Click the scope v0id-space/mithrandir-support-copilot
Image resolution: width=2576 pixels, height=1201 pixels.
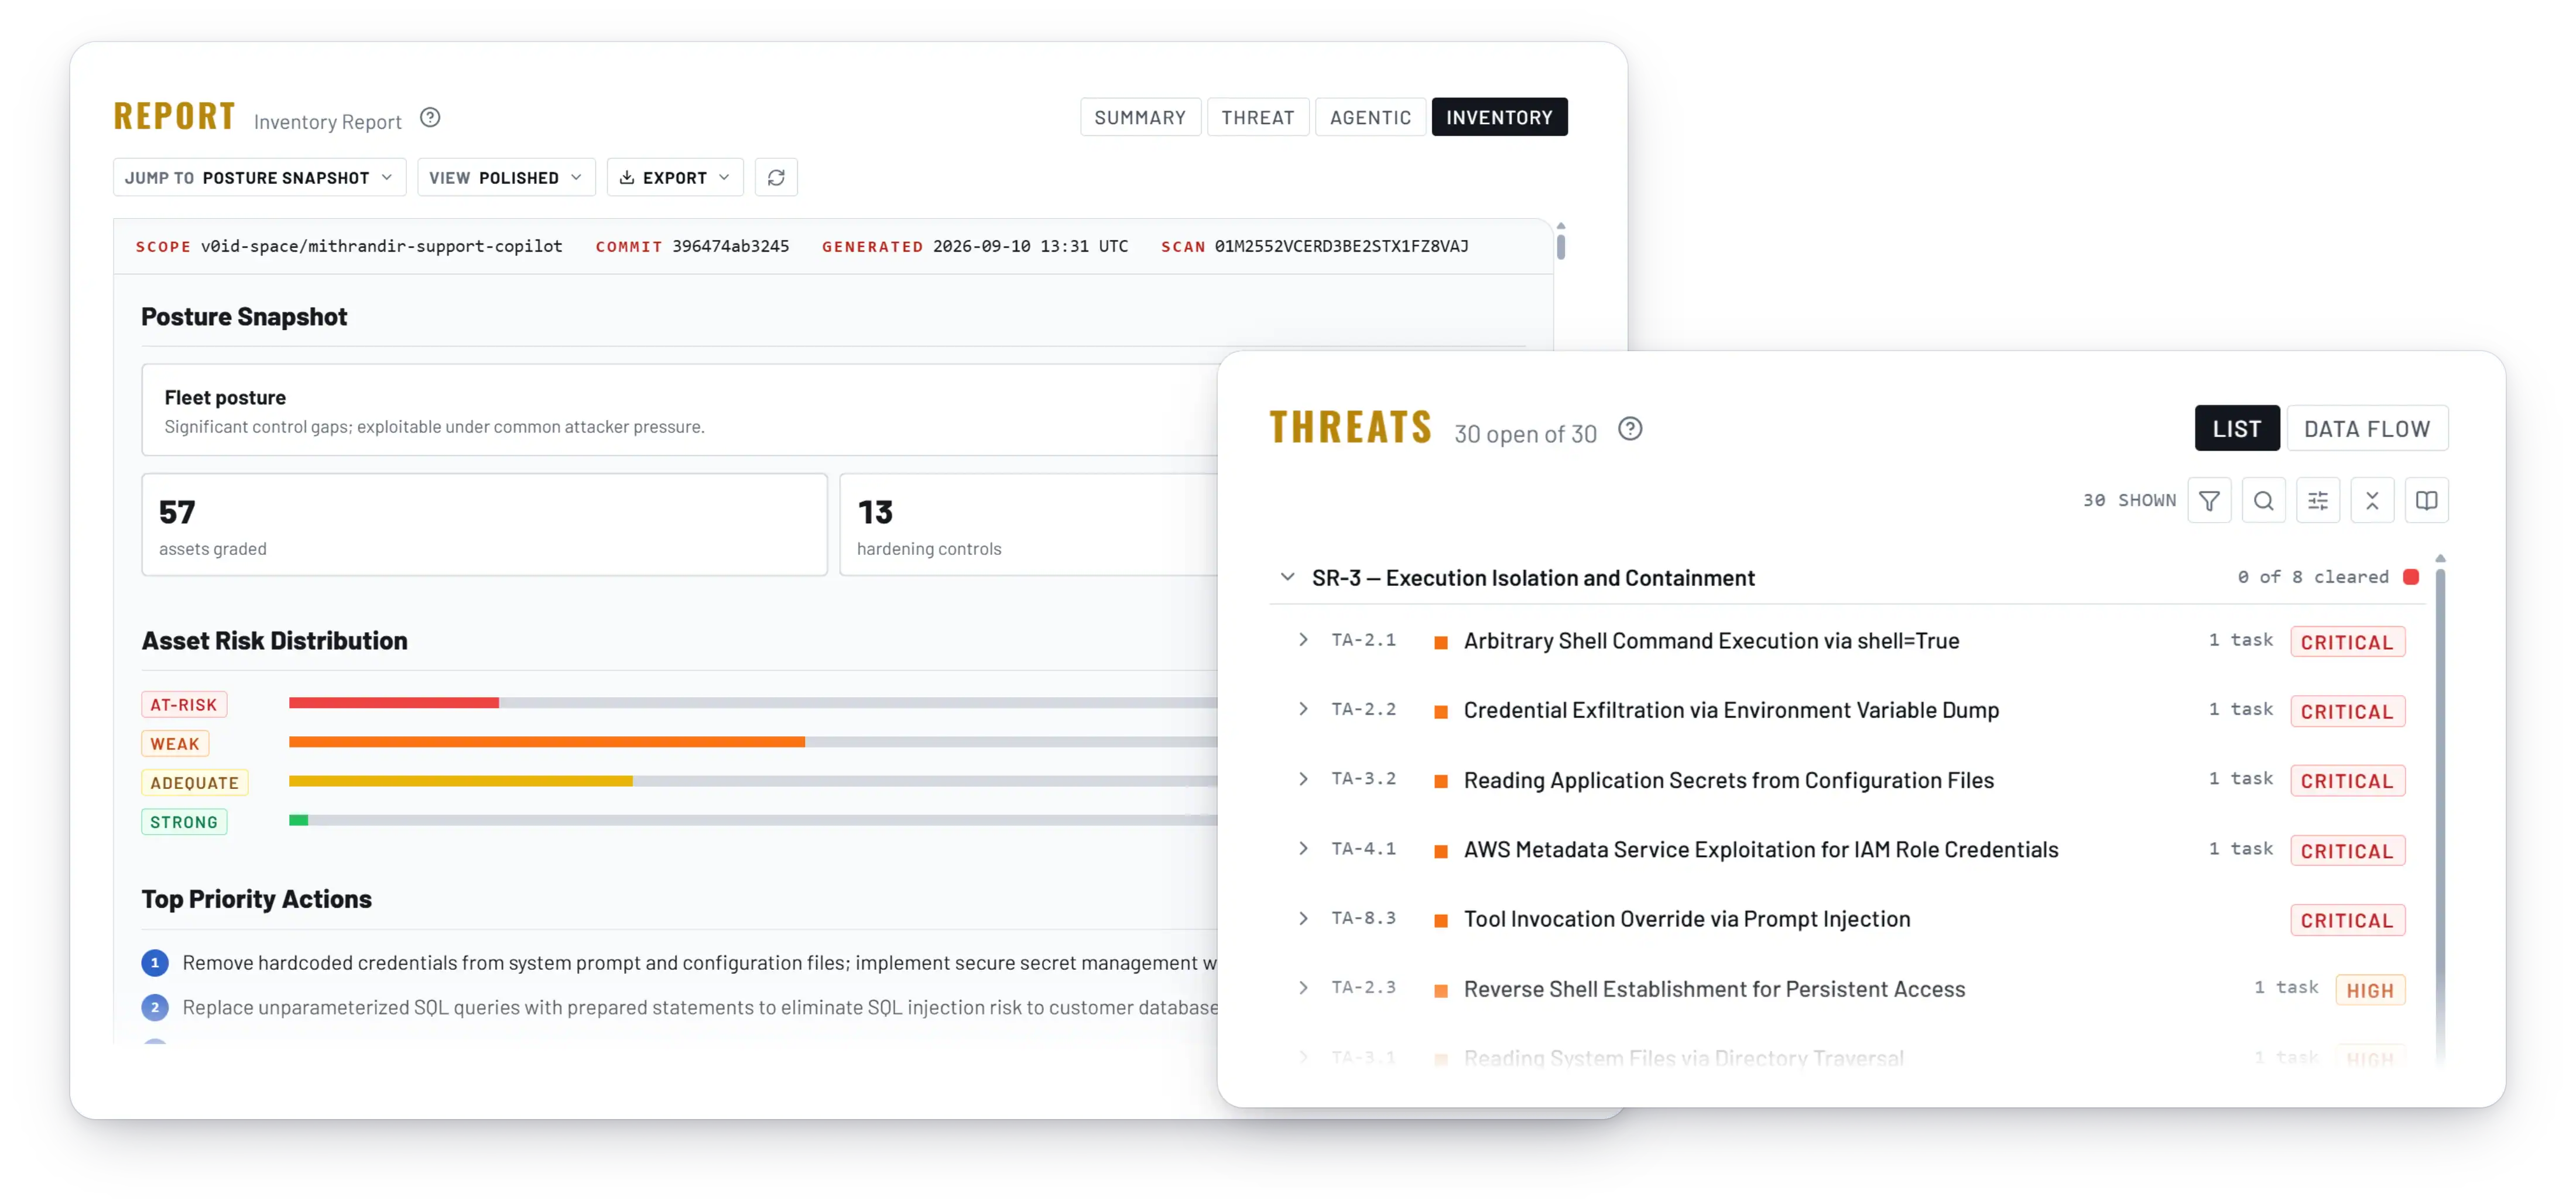pos(382,246)
